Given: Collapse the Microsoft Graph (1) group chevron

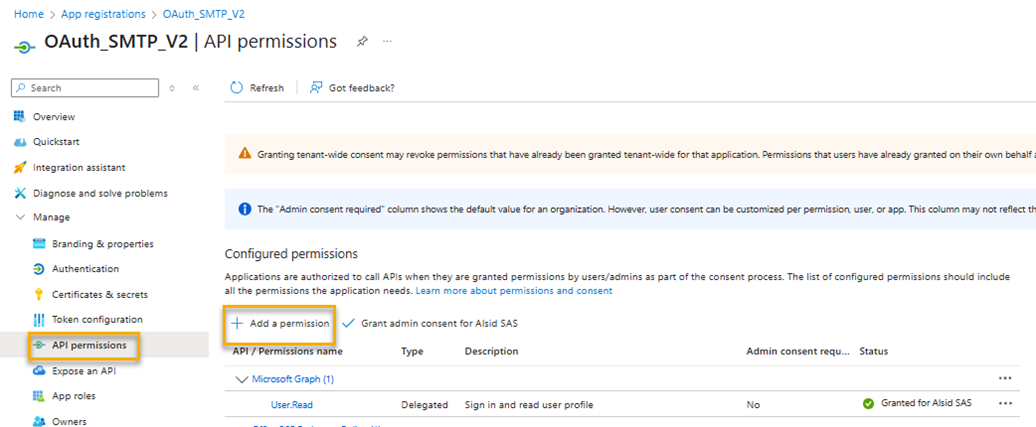Looking at the screenshot, I should 241,379.
